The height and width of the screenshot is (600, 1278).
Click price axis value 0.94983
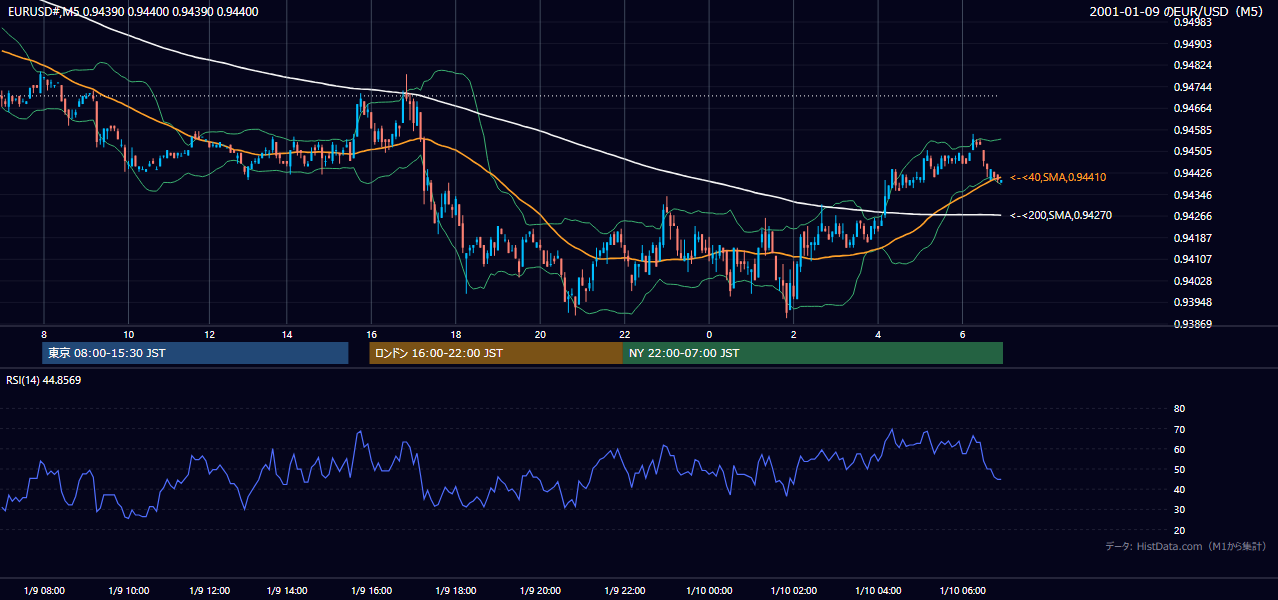click(1192, 22)
